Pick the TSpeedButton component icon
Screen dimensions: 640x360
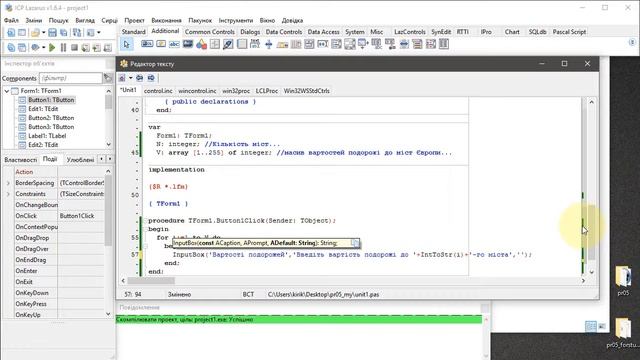point(161,44)
